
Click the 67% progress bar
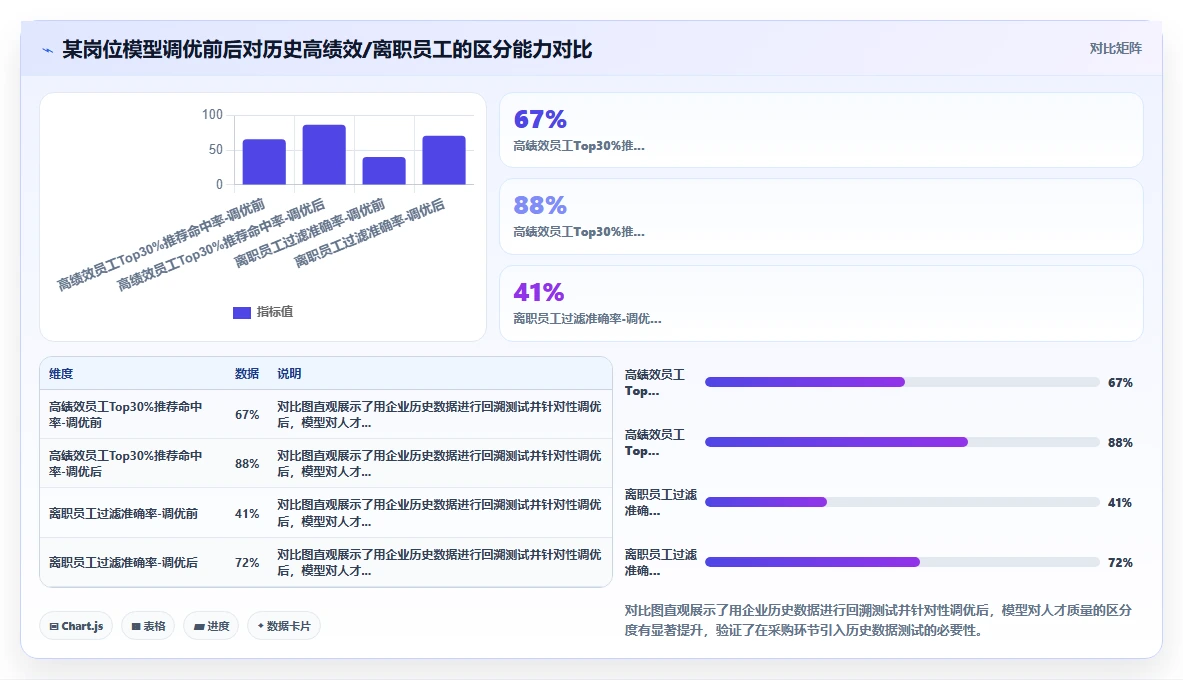point(902,382)
